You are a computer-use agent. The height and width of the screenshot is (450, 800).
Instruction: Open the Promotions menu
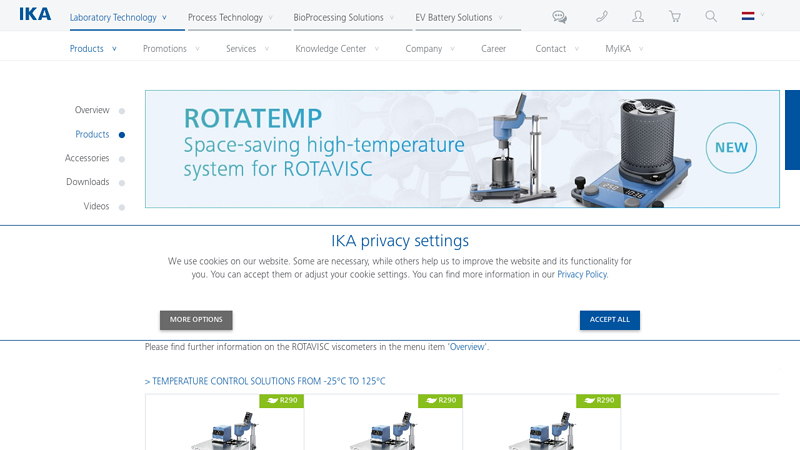[x=165, y=48]
